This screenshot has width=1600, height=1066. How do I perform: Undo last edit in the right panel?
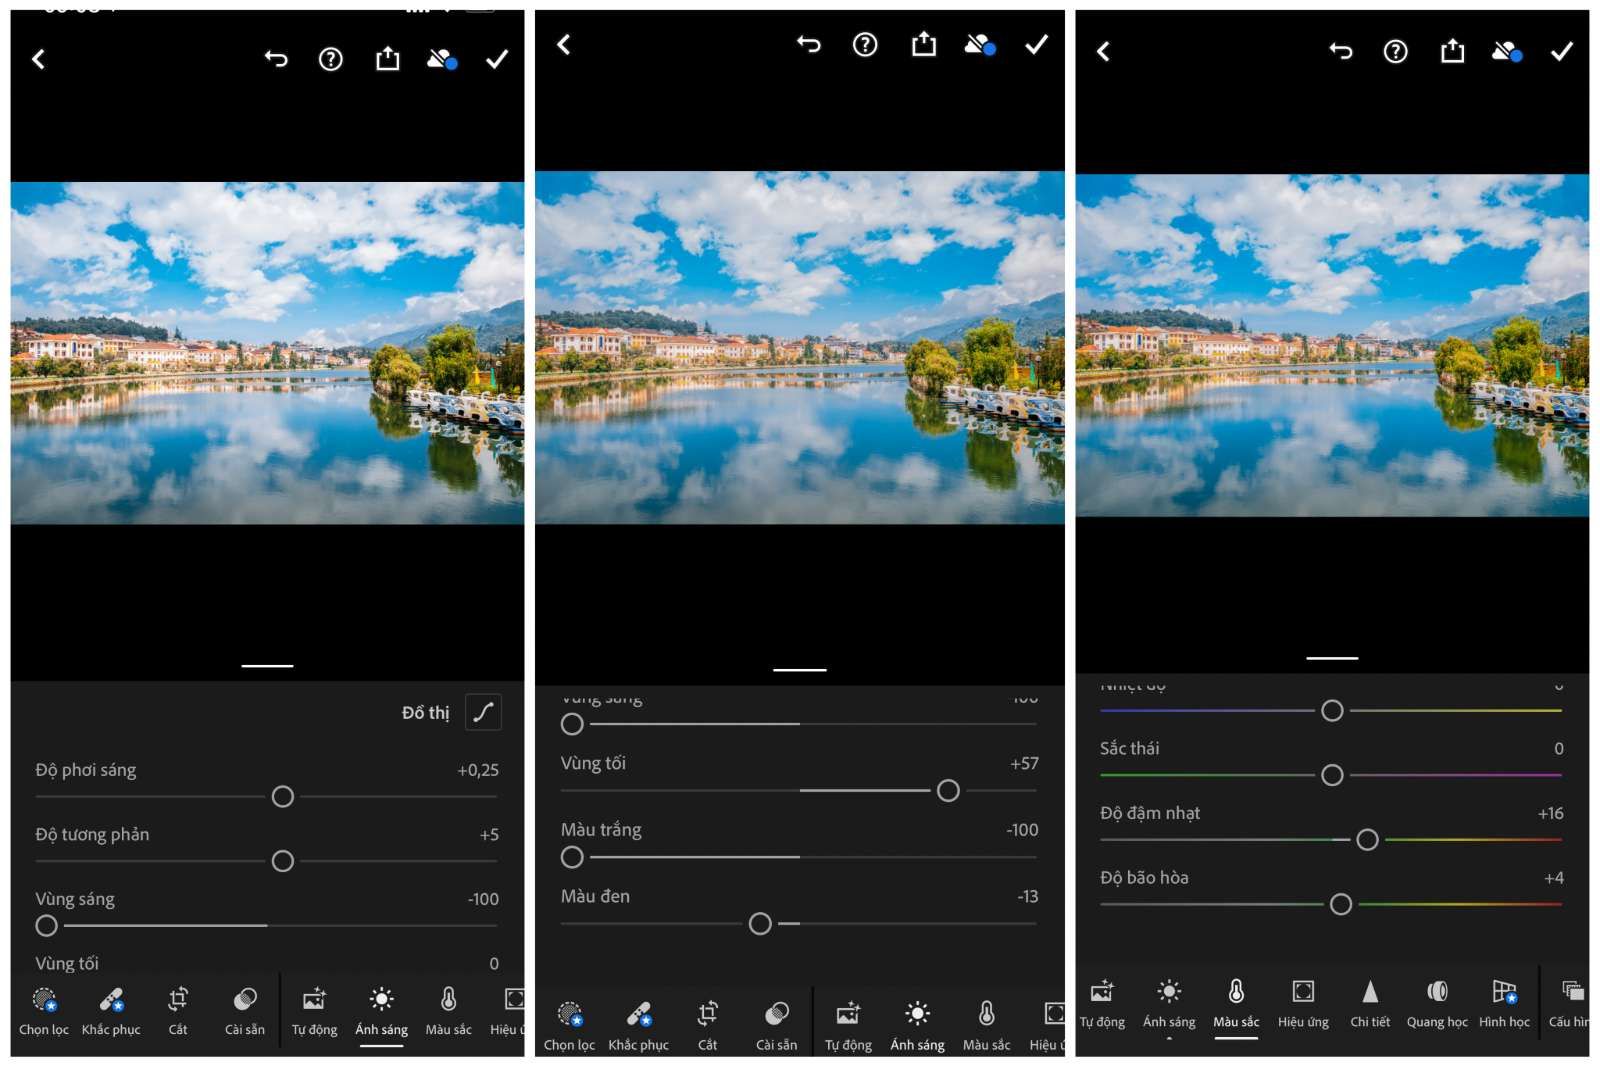[x=1340, y=51]
